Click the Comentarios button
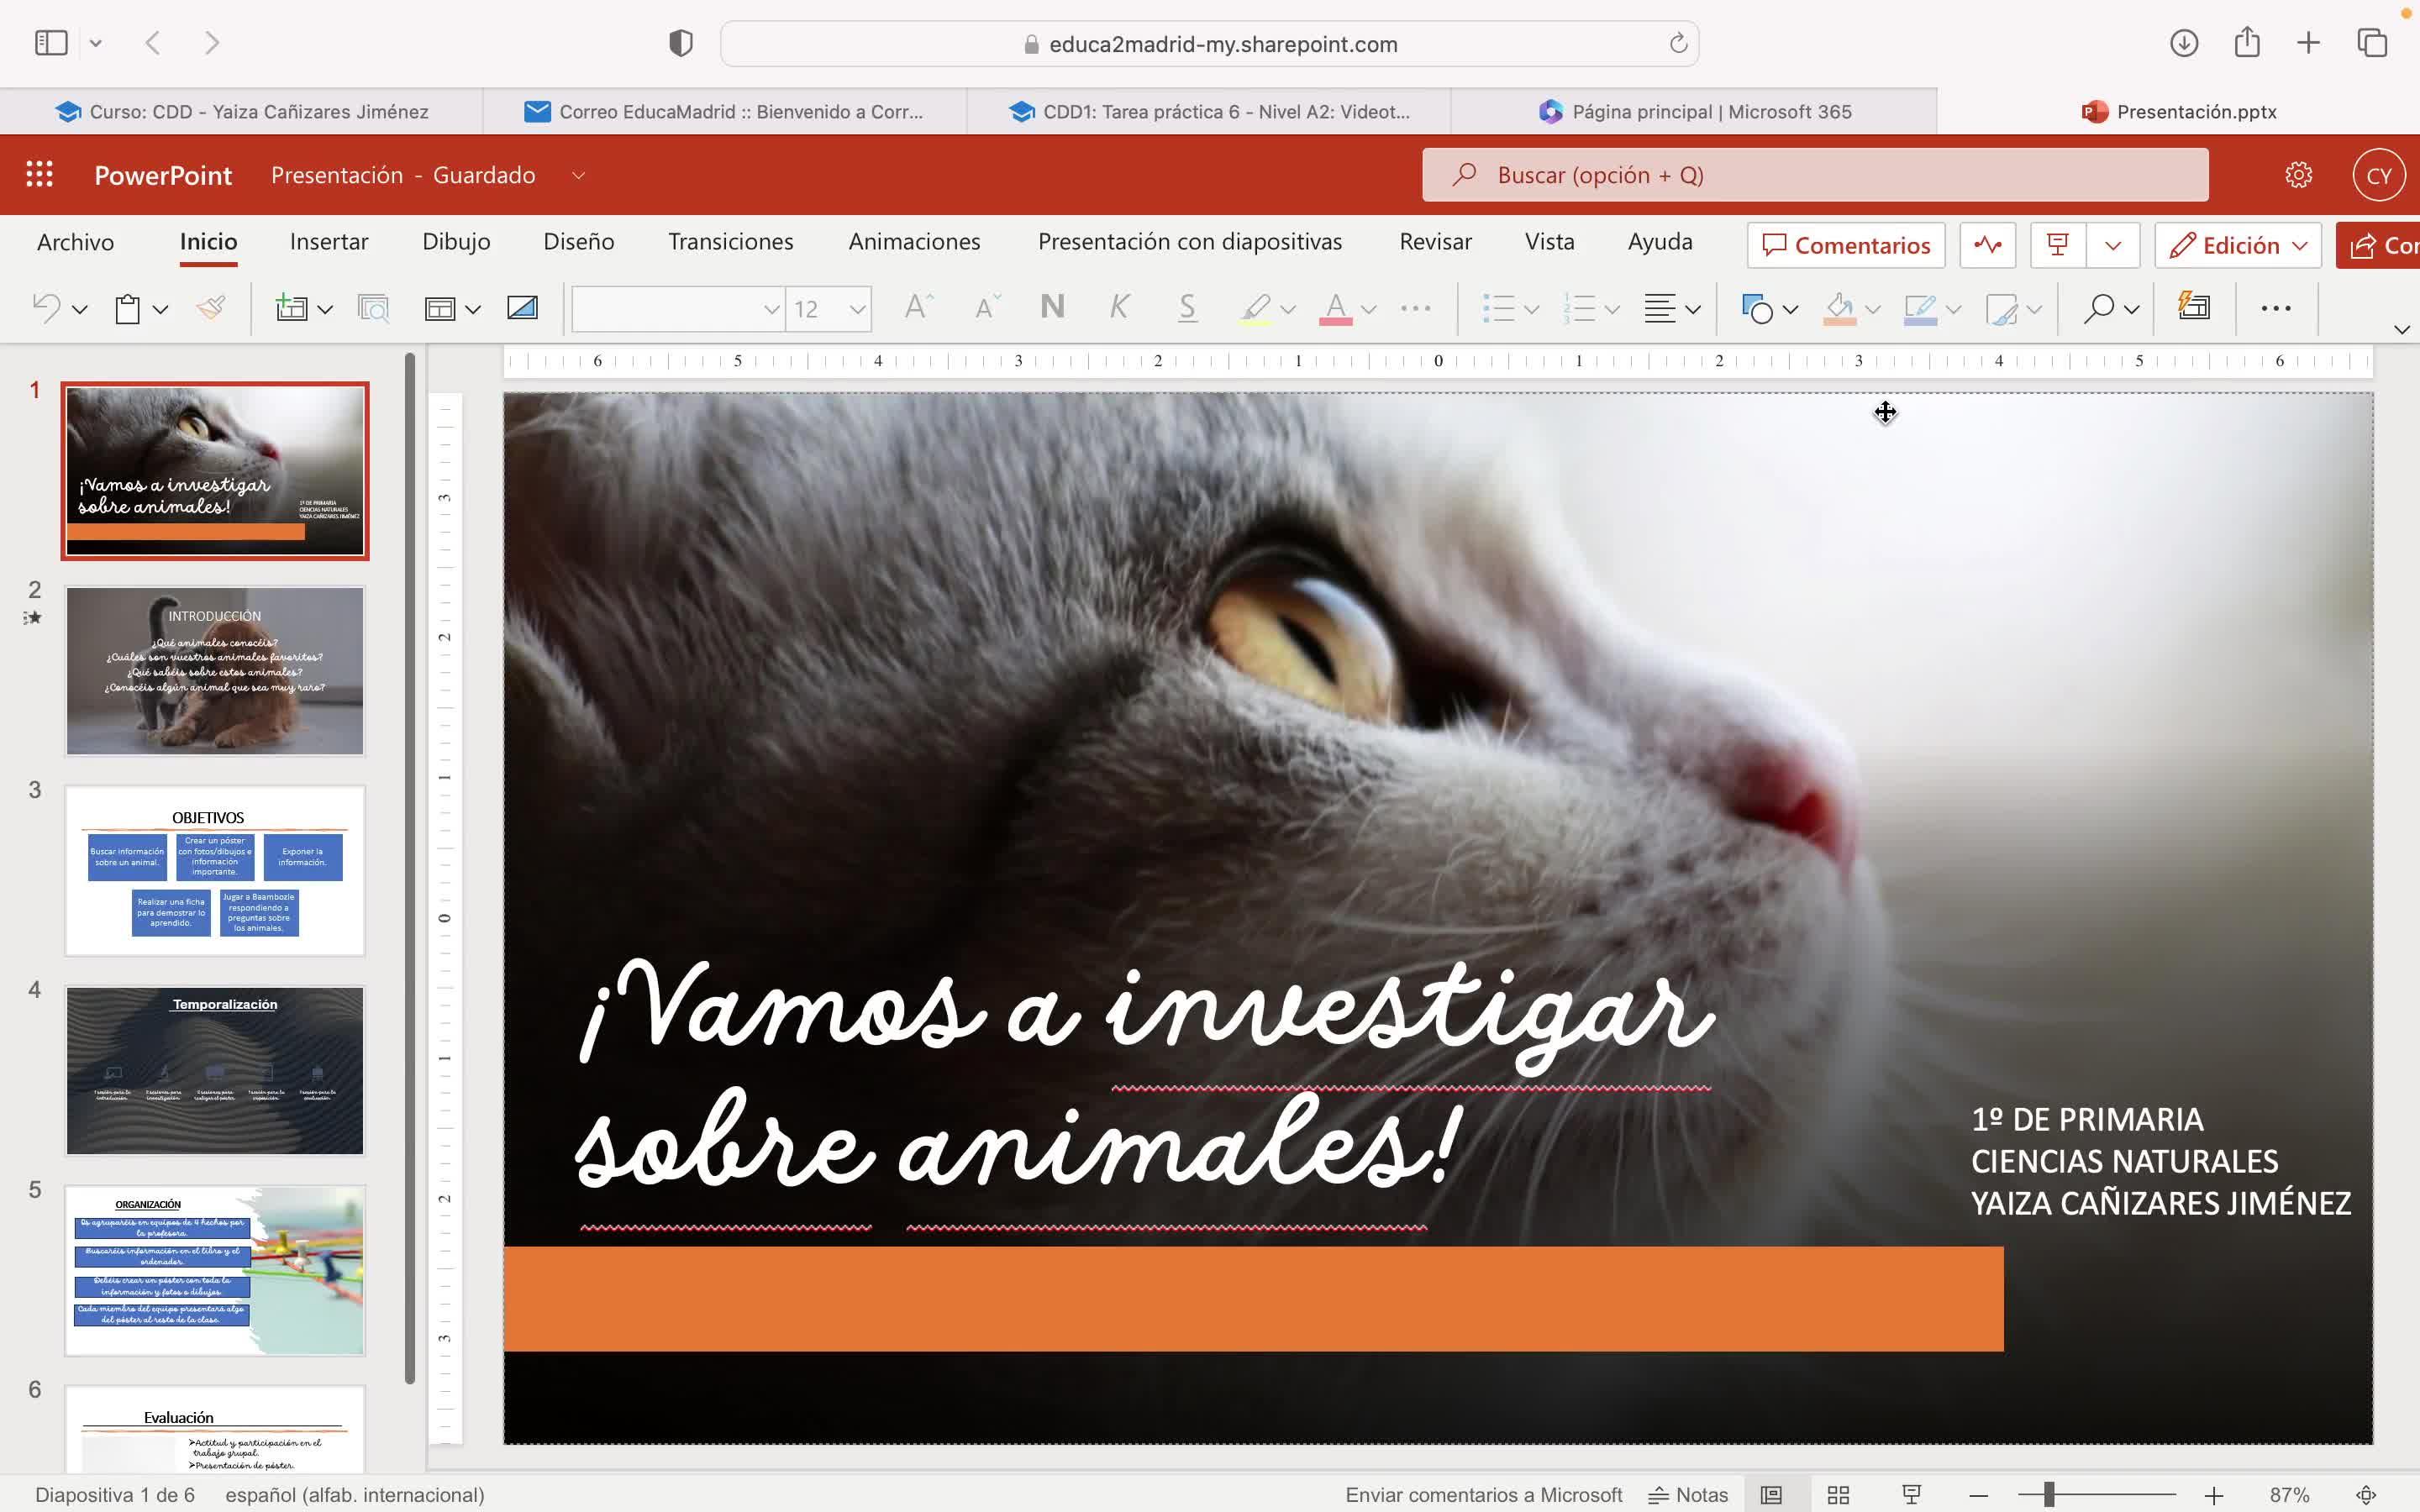Image resolution: width=2420 pixels, height=1512 pixels. point(1846,245)
